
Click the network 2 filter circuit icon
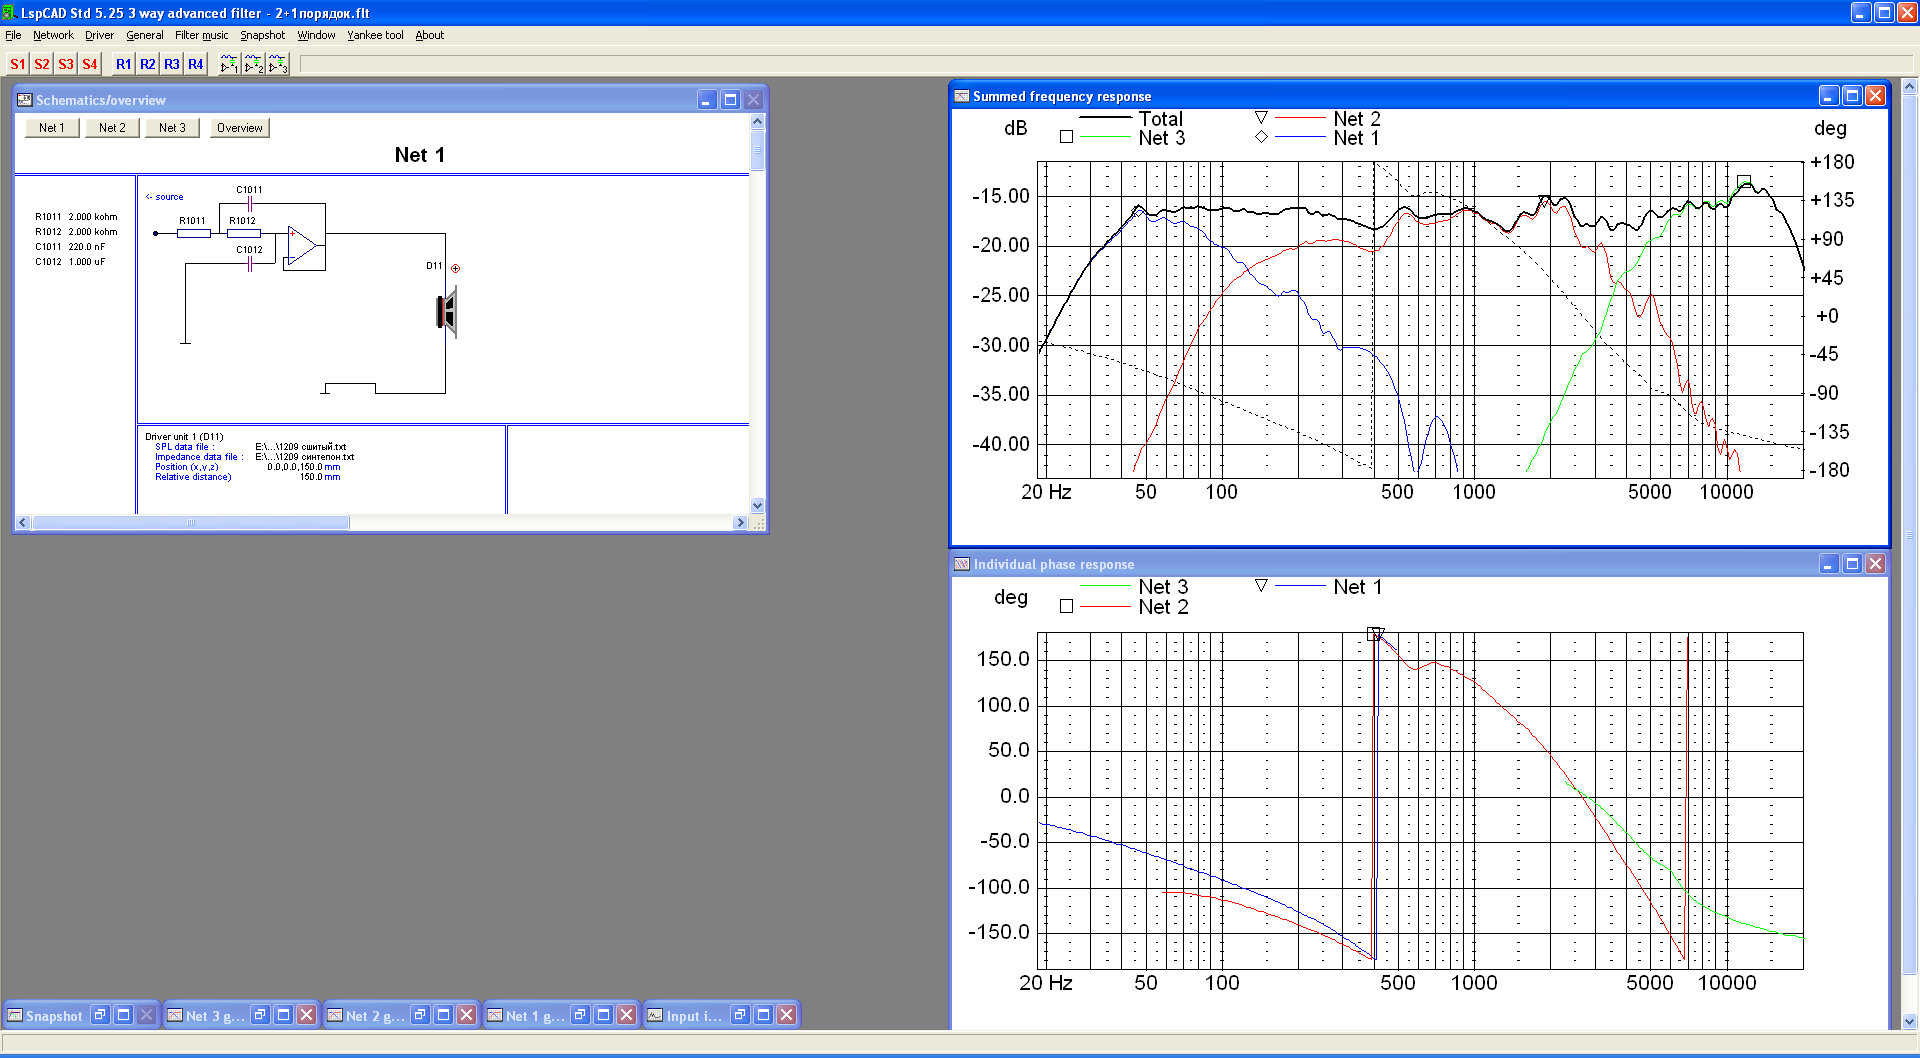tap(253, 64)
